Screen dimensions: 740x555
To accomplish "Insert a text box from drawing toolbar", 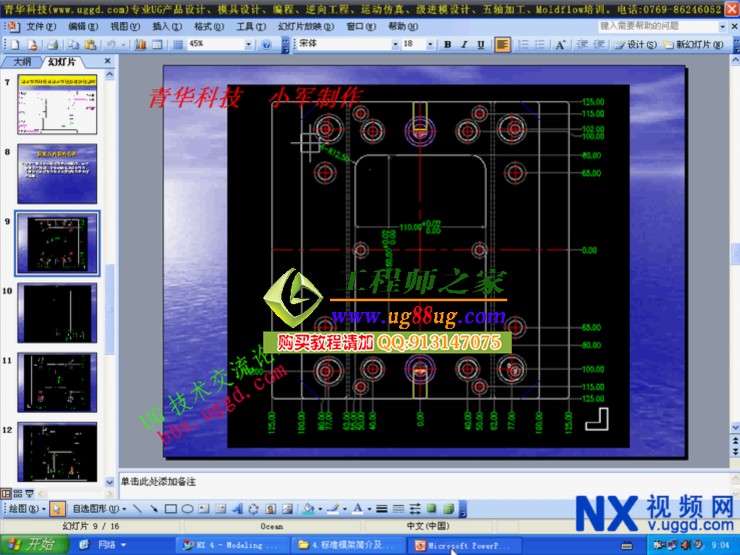I will [x=203, y=509].
